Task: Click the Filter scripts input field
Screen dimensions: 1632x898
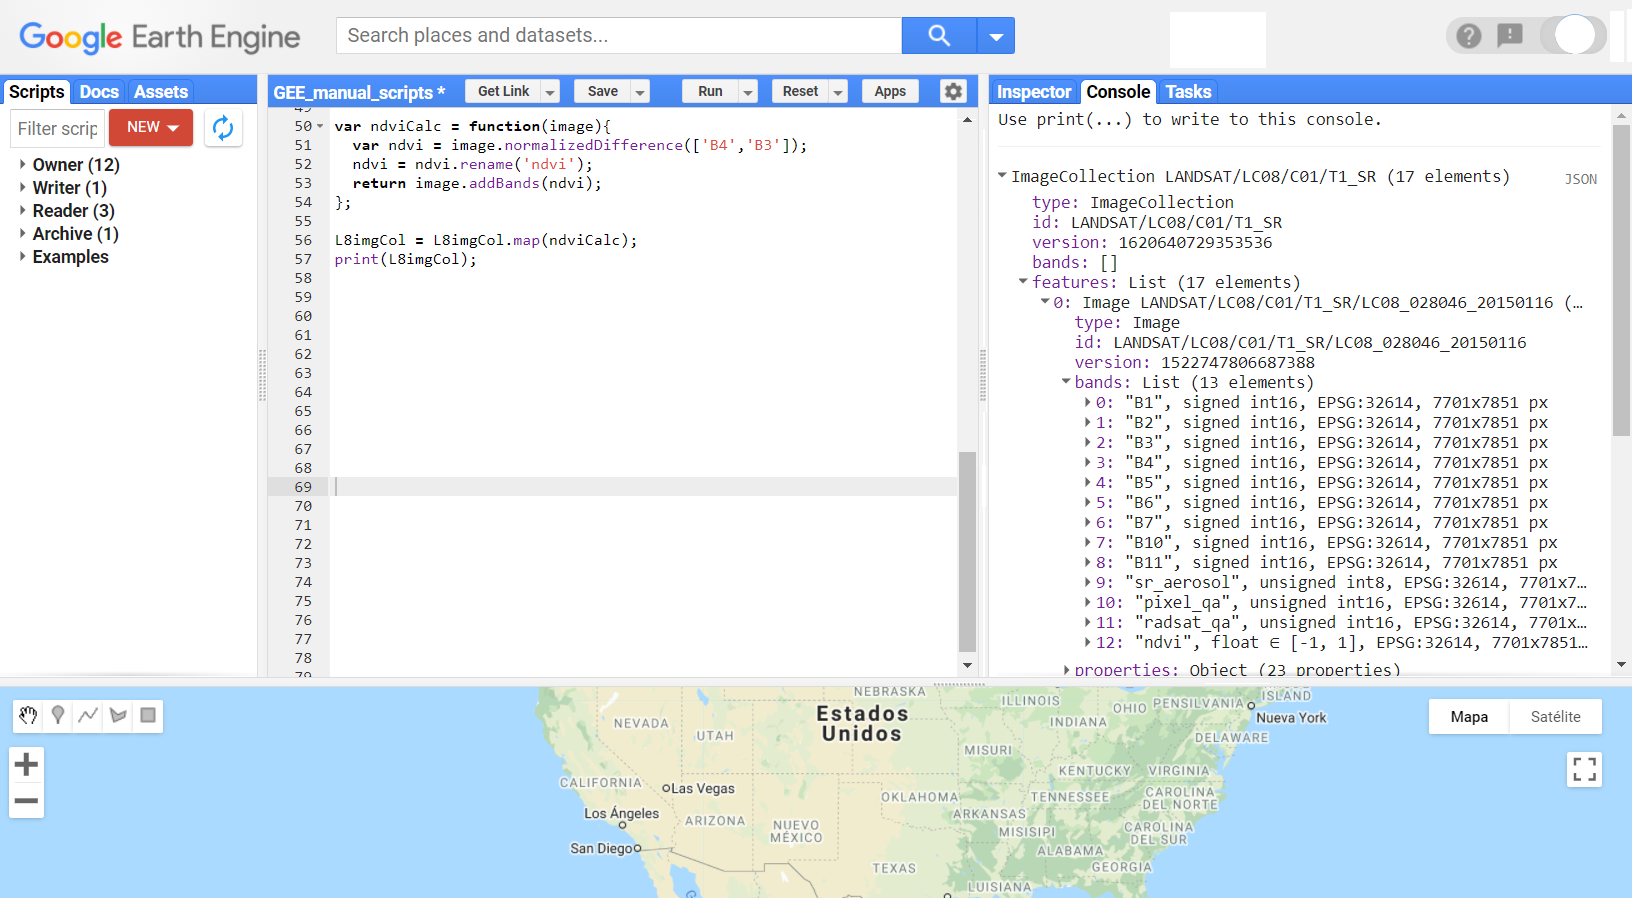Action: click(x=57, y=128)
